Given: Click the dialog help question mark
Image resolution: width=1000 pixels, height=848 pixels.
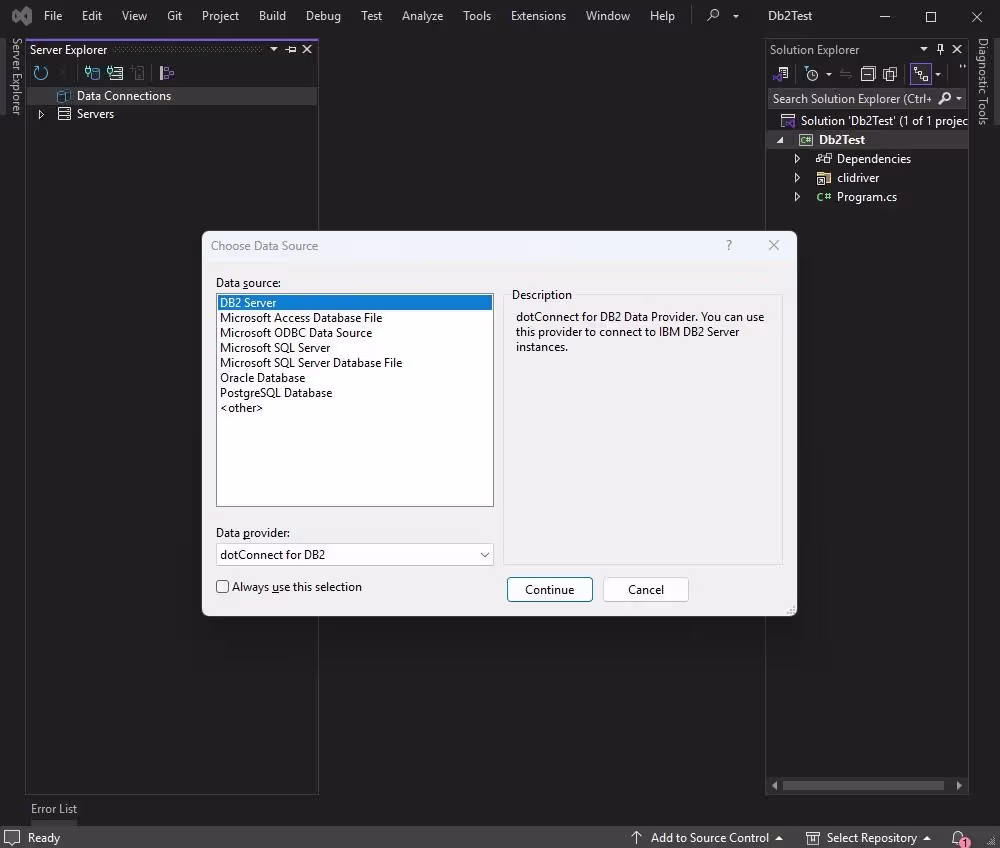Looking at the screenshot, I should coord(729,245).
